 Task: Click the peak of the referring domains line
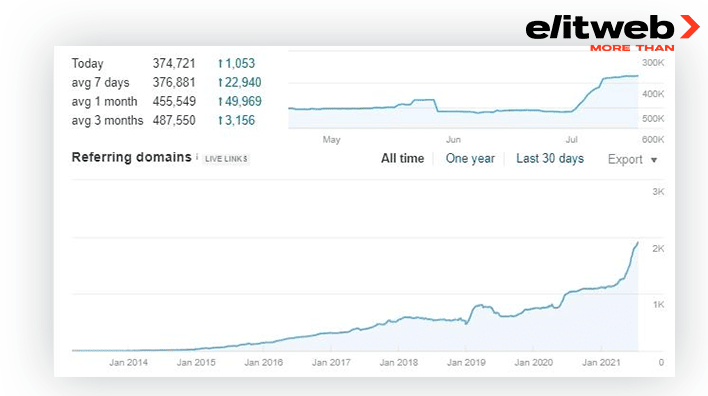coord(638,243)
